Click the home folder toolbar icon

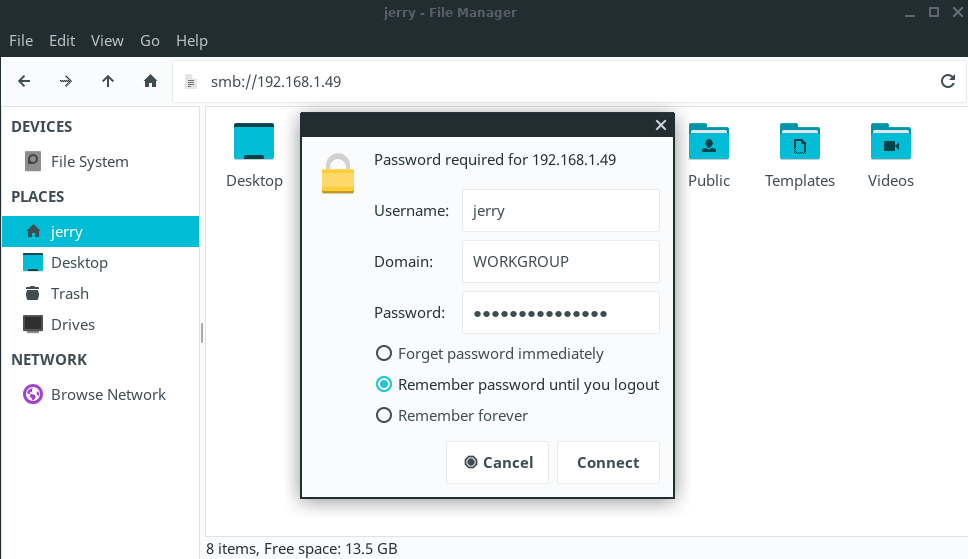(x=150, y=81)
